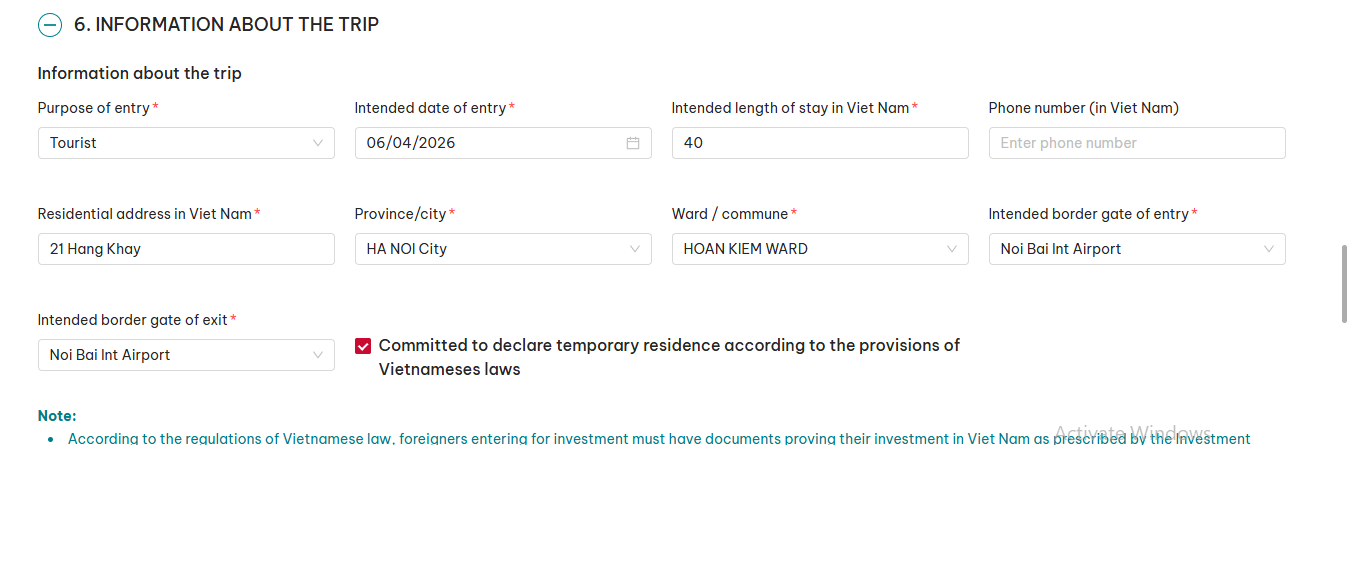
Task: Collapse section 6 using the minus icon
Action: coord(50,25)
